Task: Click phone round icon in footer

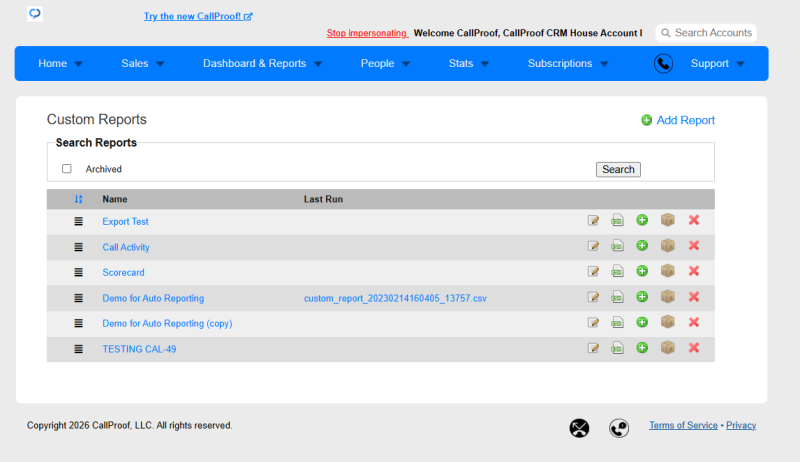Action: pyautogui.click(x=619, y=428)
